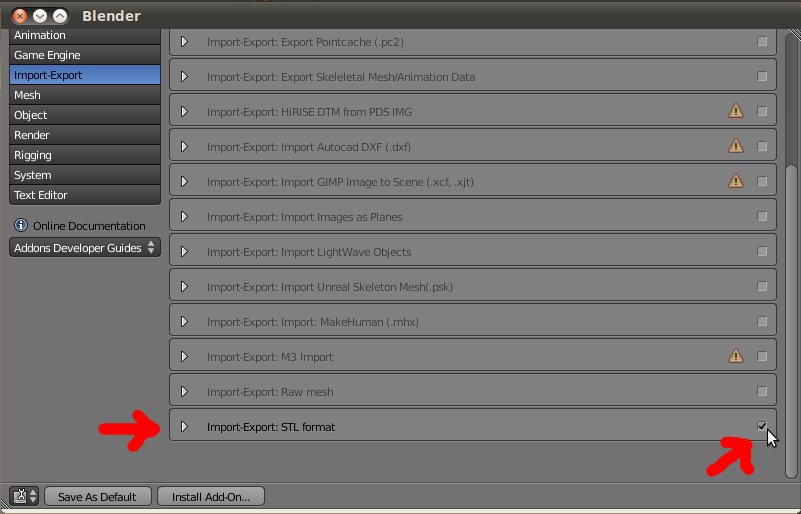Open the Online Documentation link
The image size is (801, 514).
pyautogui.click(x=89, y=226)
